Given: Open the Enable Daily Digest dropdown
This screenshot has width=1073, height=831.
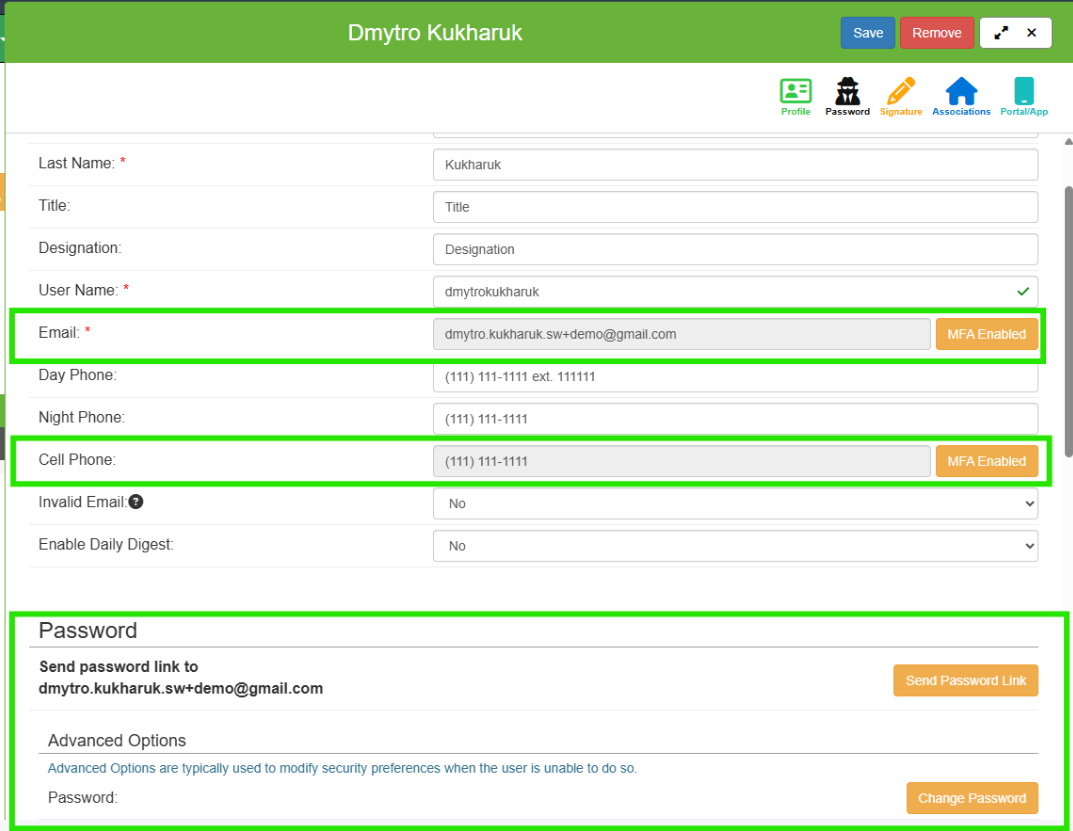Looking at the screenshot, I should (735, 546).
